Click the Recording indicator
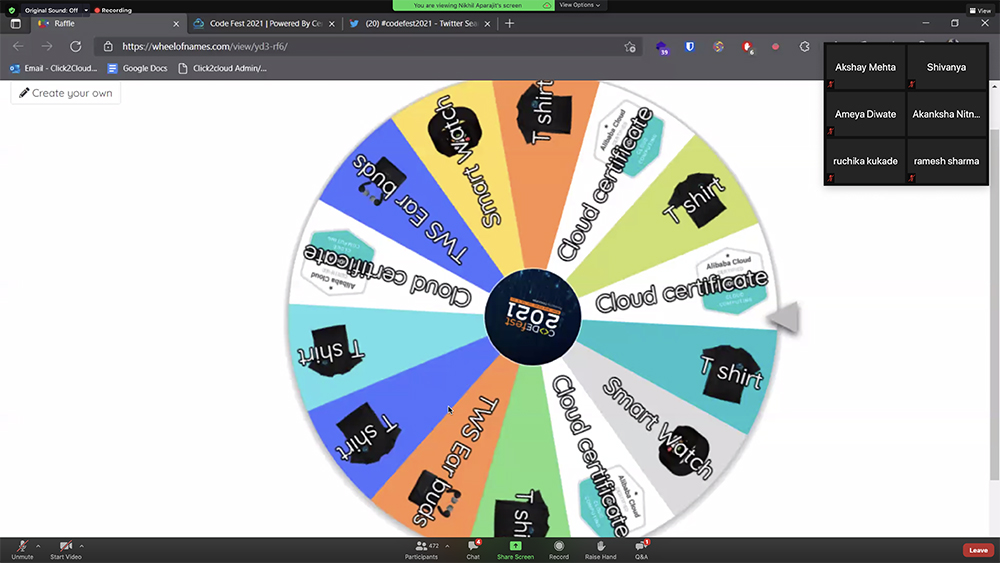Viewport: 1000px width, 563px height. [113, 10]
